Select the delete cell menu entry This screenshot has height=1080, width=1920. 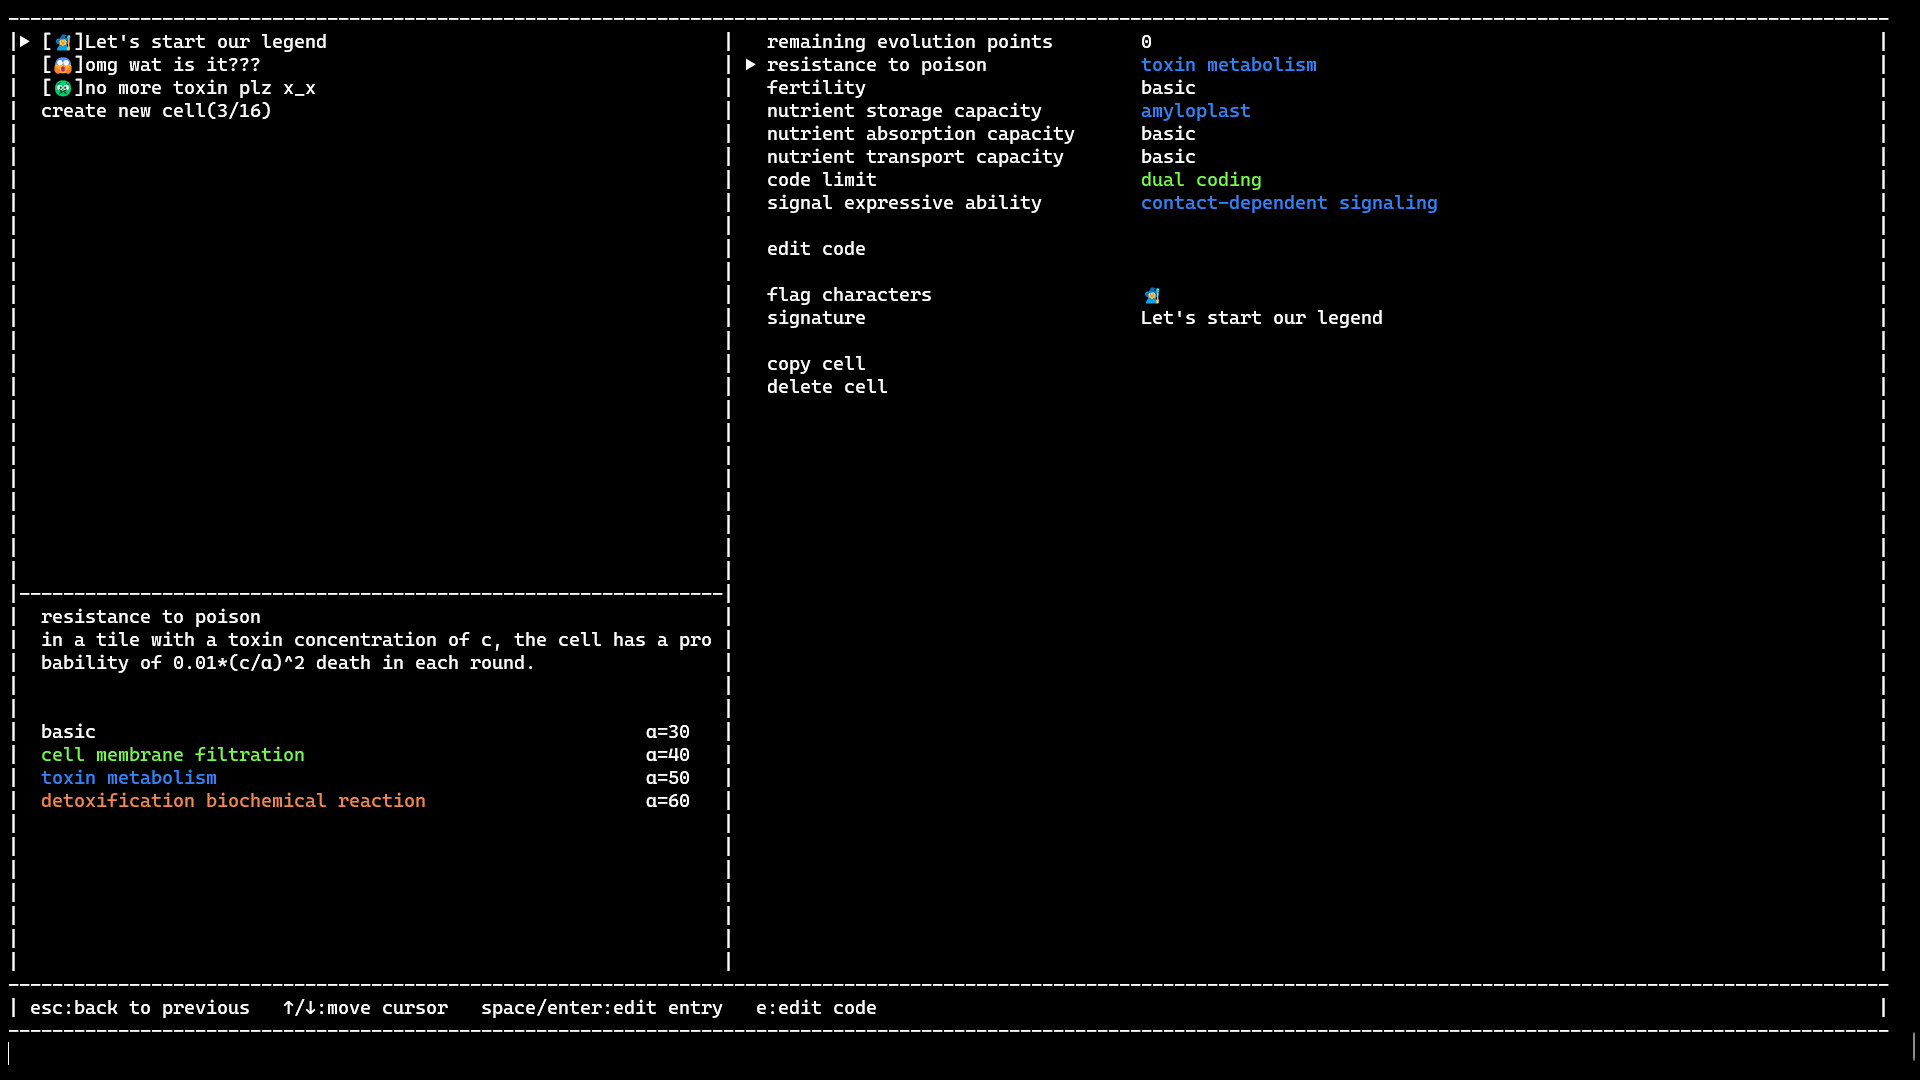pos(827,387)
